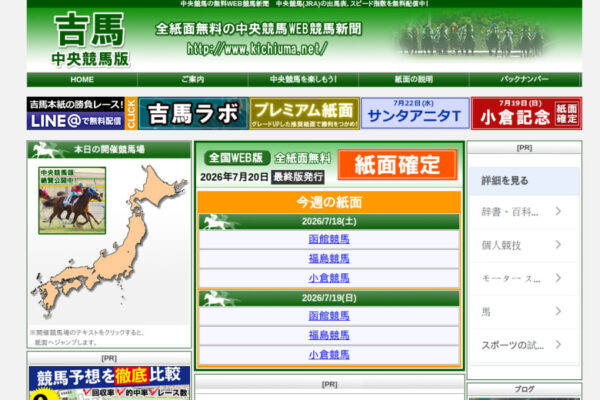This screenshot has width=600, height=400.
Task: Click the 2026年7月20日 date text
Action: pos(234,177)
